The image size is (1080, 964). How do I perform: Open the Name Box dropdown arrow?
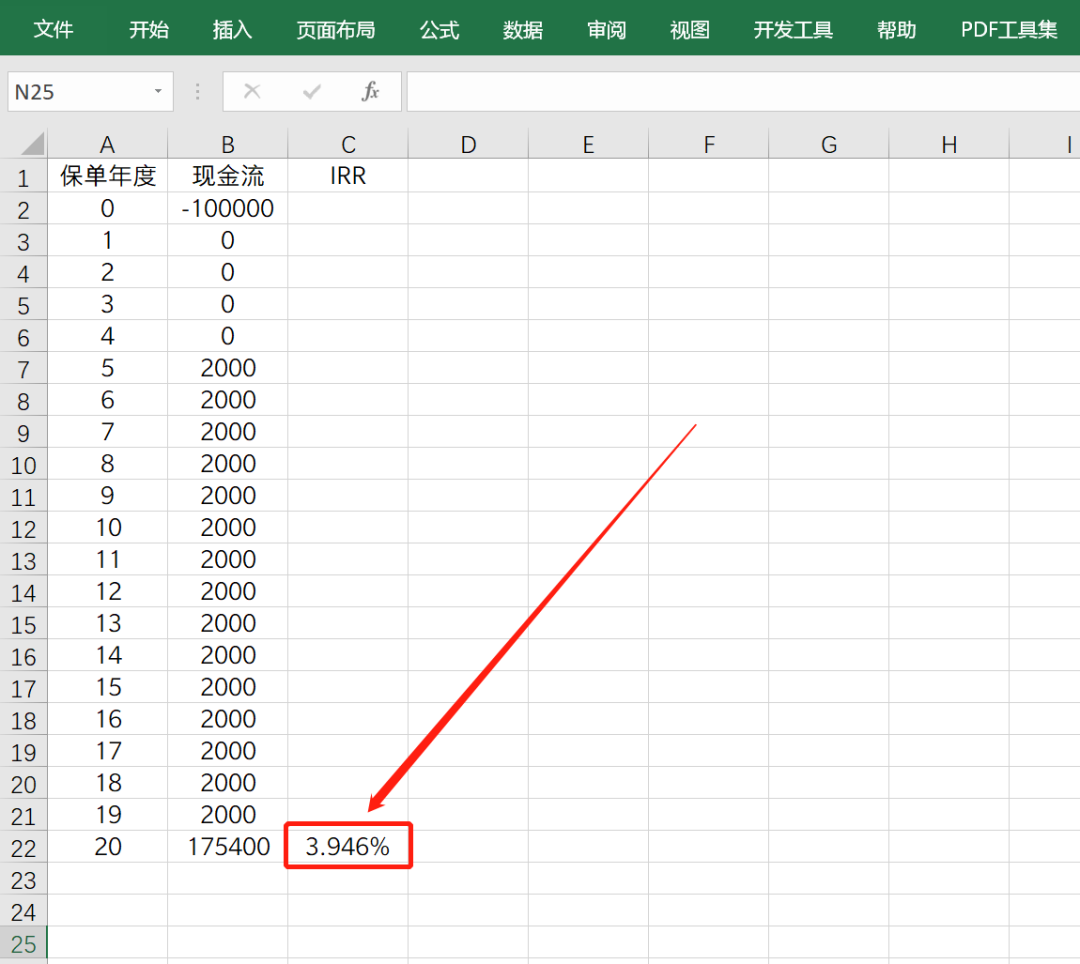tap(156, 91)
